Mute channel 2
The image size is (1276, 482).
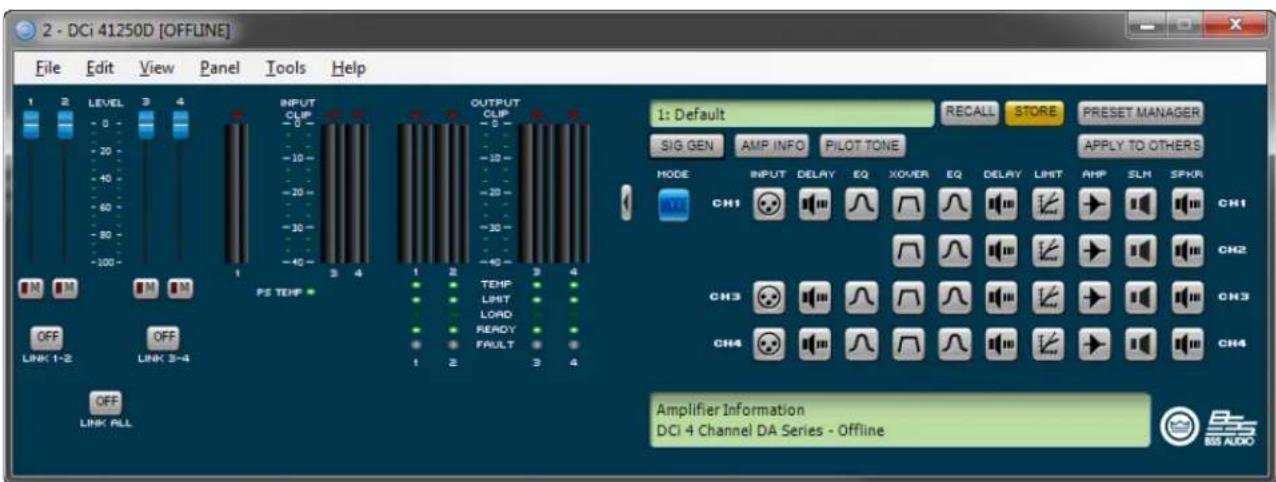coord(65,289)
